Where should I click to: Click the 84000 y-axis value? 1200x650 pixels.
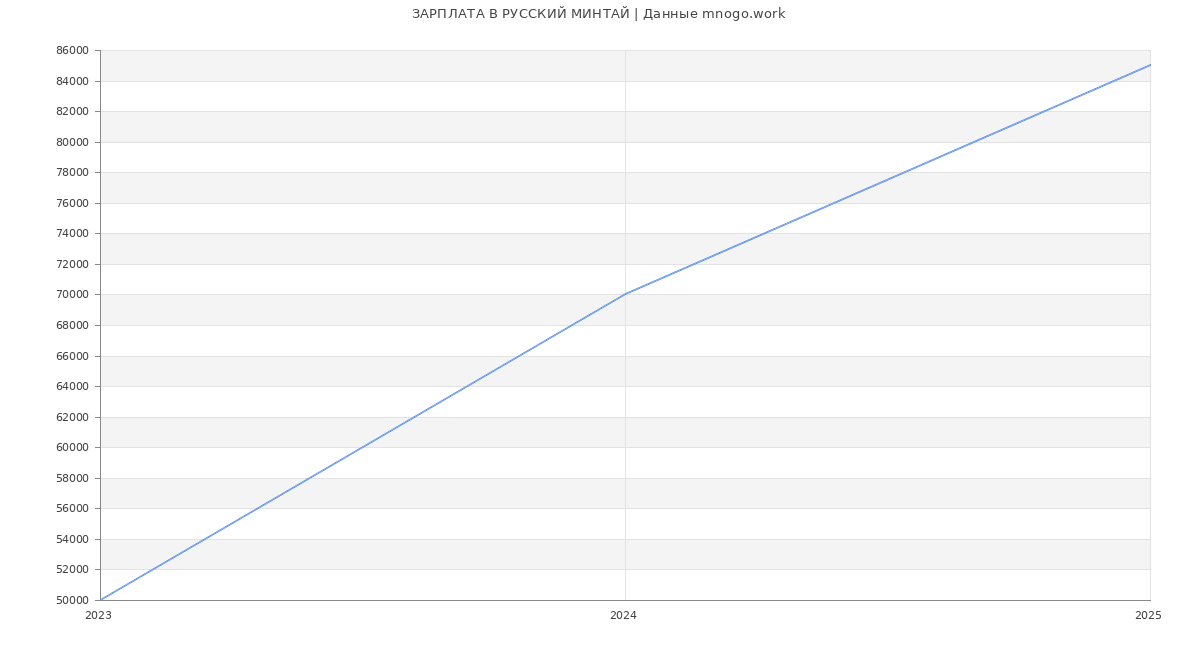[72, 81]
